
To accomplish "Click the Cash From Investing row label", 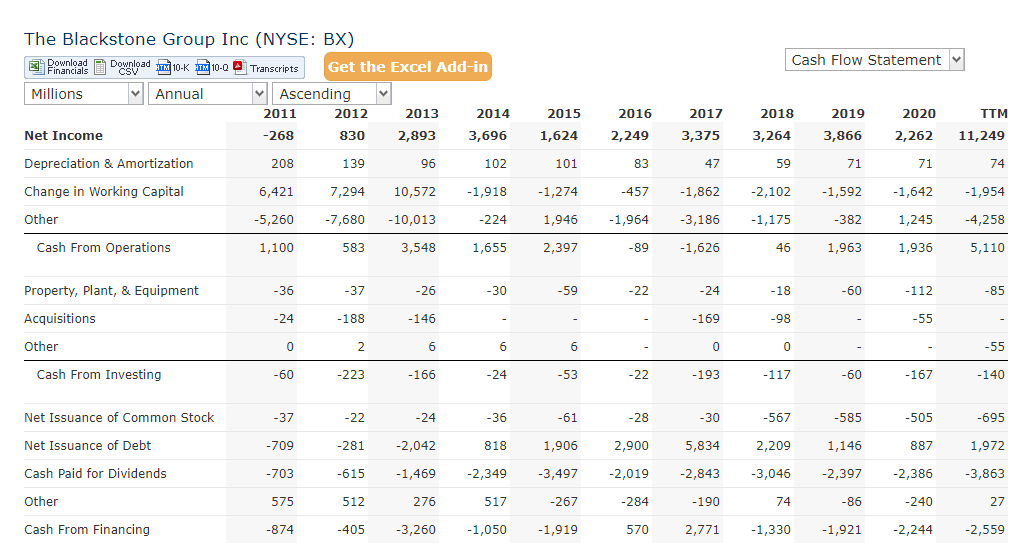I will click(99, 375).
